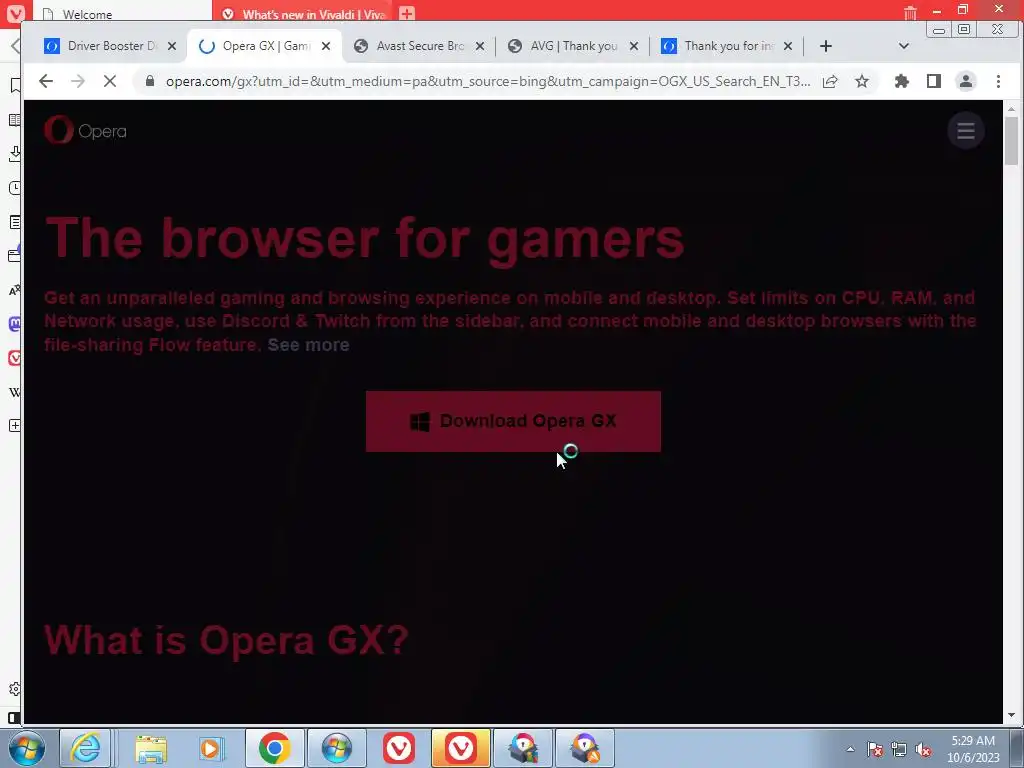Image resolution: width=1024 pixels, height=768 pixels.
Task: Open the Vivaldi history panel
Action: [14, 188]
